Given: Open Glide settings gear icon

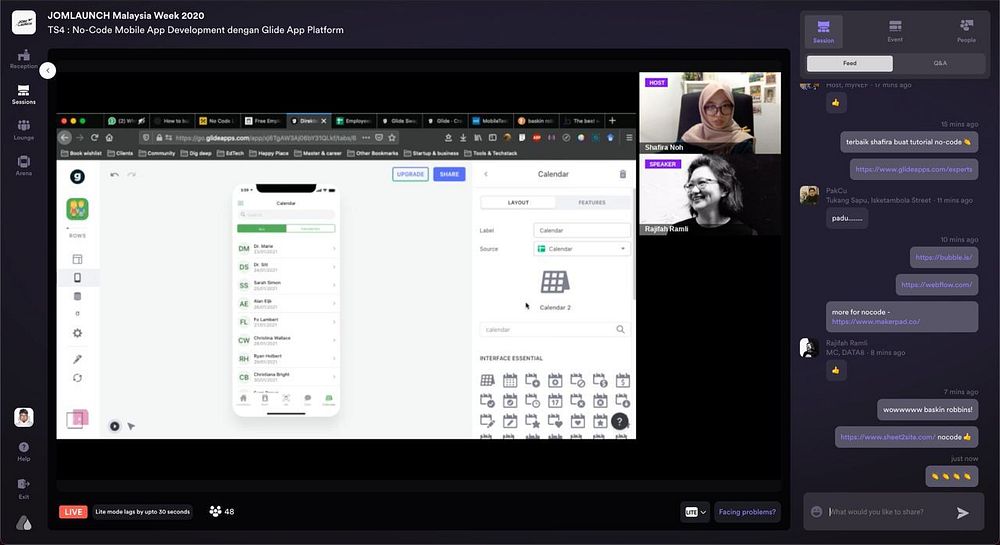Looking at the screenshot, I should (x=77, y=333).
